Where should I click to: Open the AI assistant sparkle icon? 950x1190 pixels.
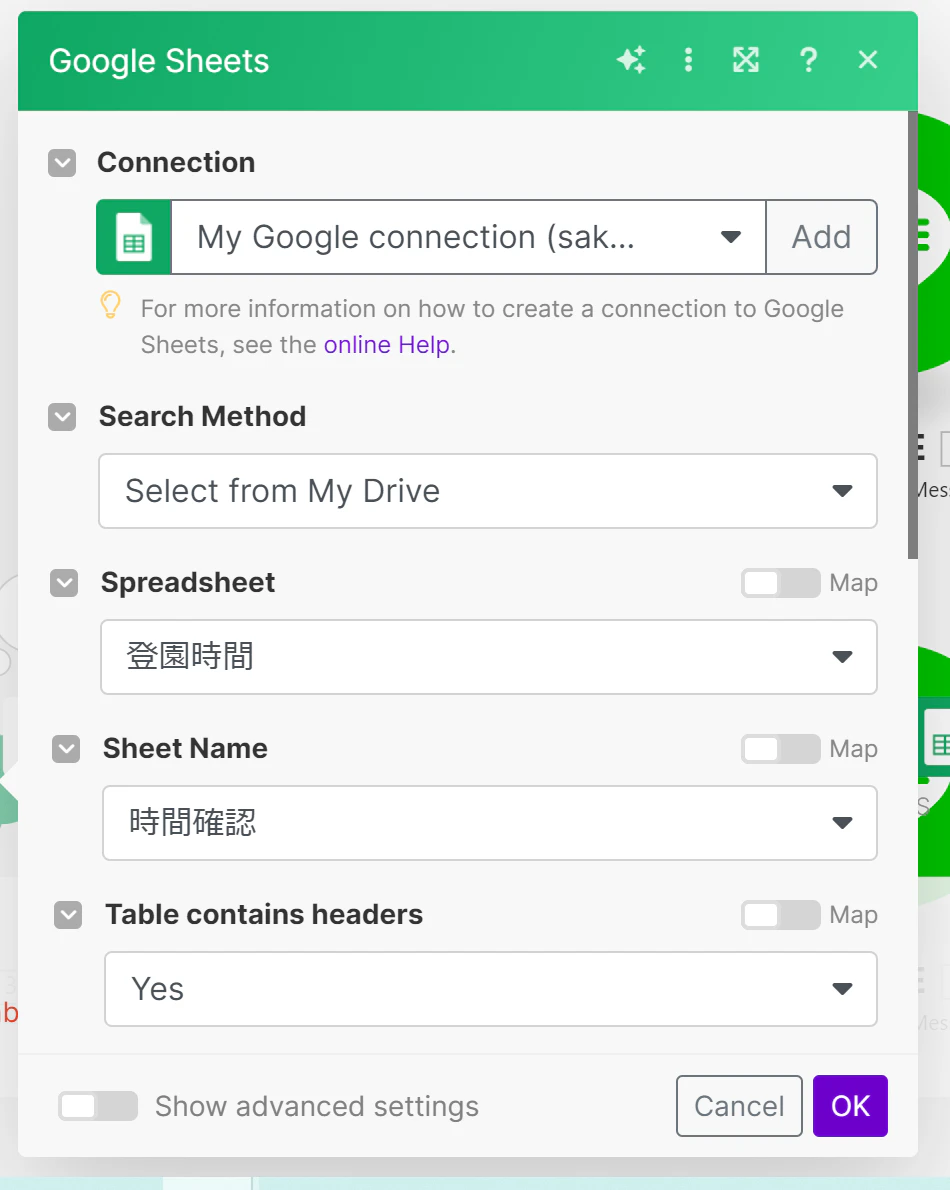[x=631, y=60]
